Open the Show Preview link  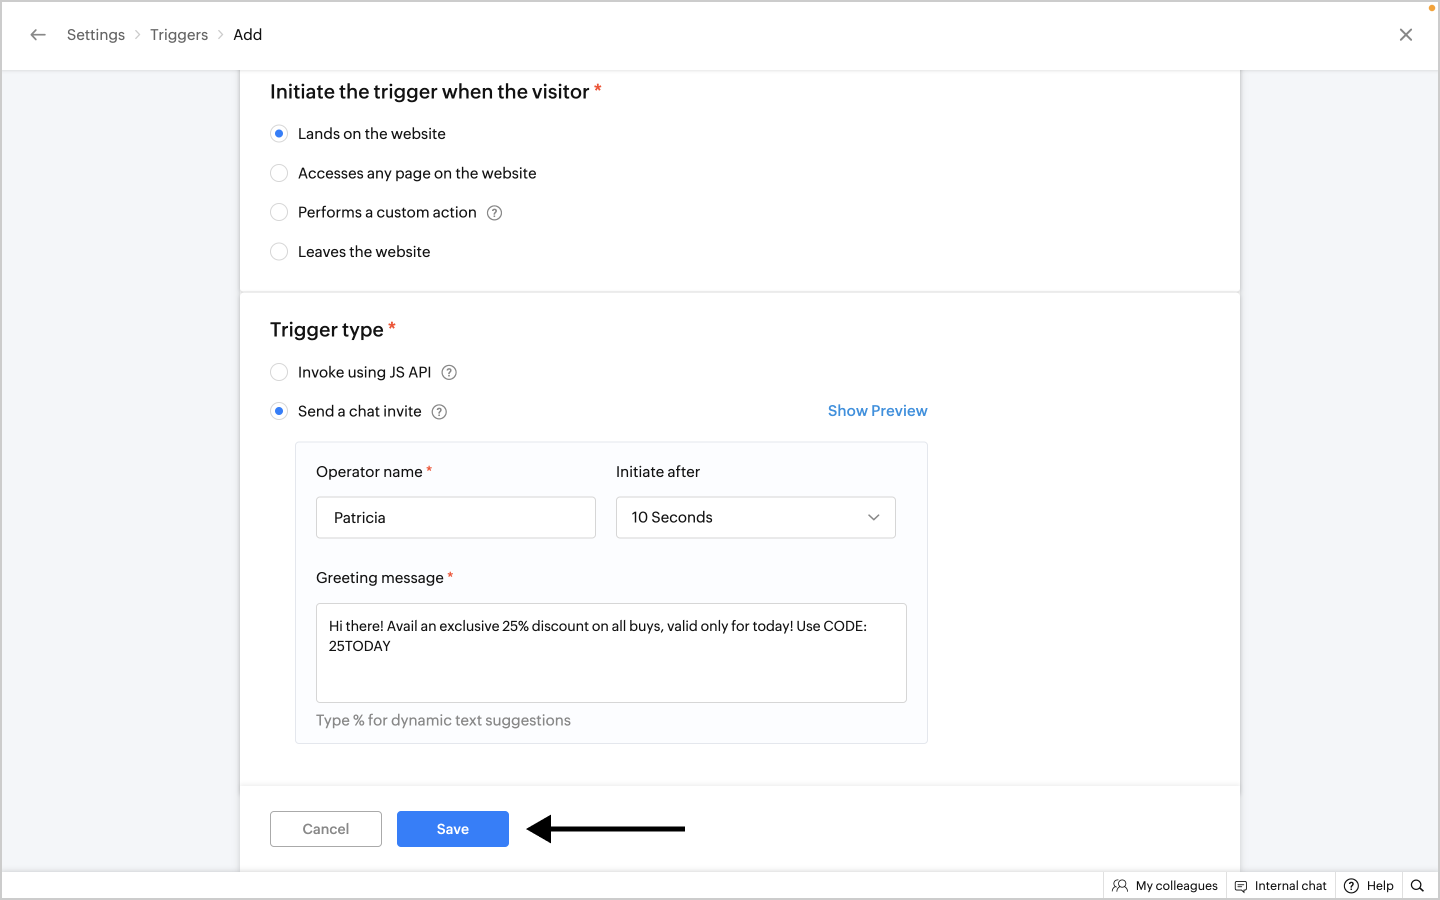click(877, 411)
